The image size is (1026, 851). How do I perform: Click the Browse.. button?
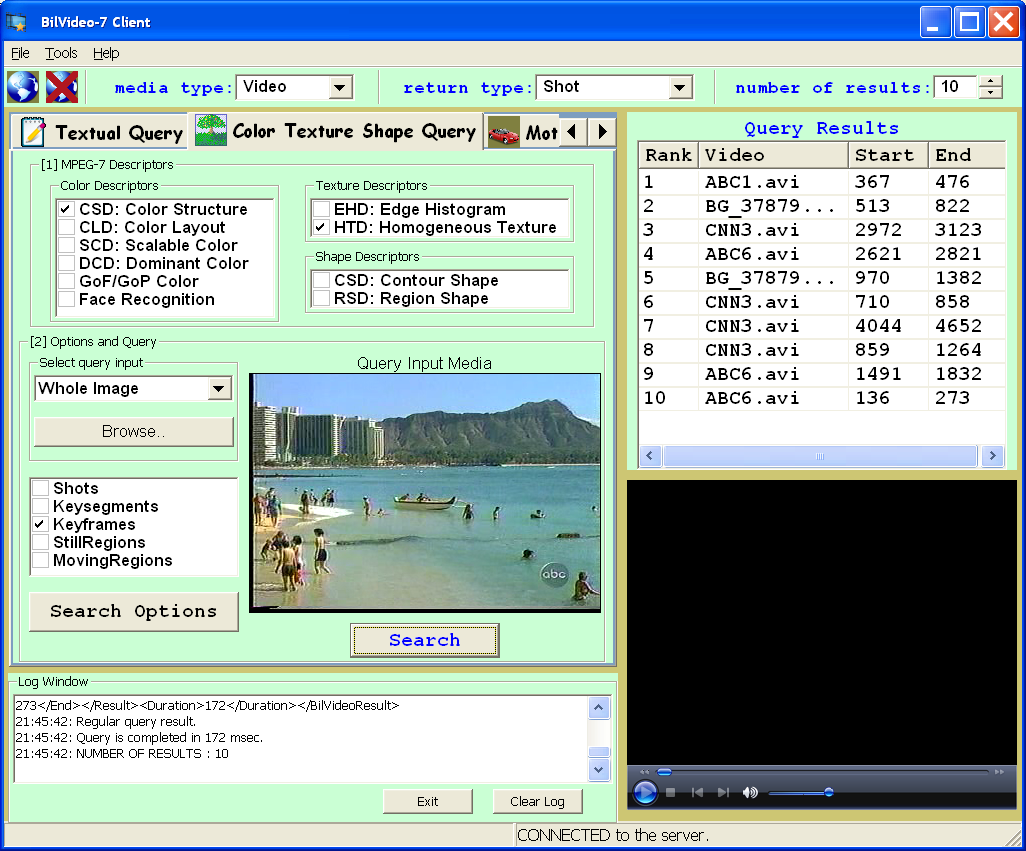(x=134, y=432)
